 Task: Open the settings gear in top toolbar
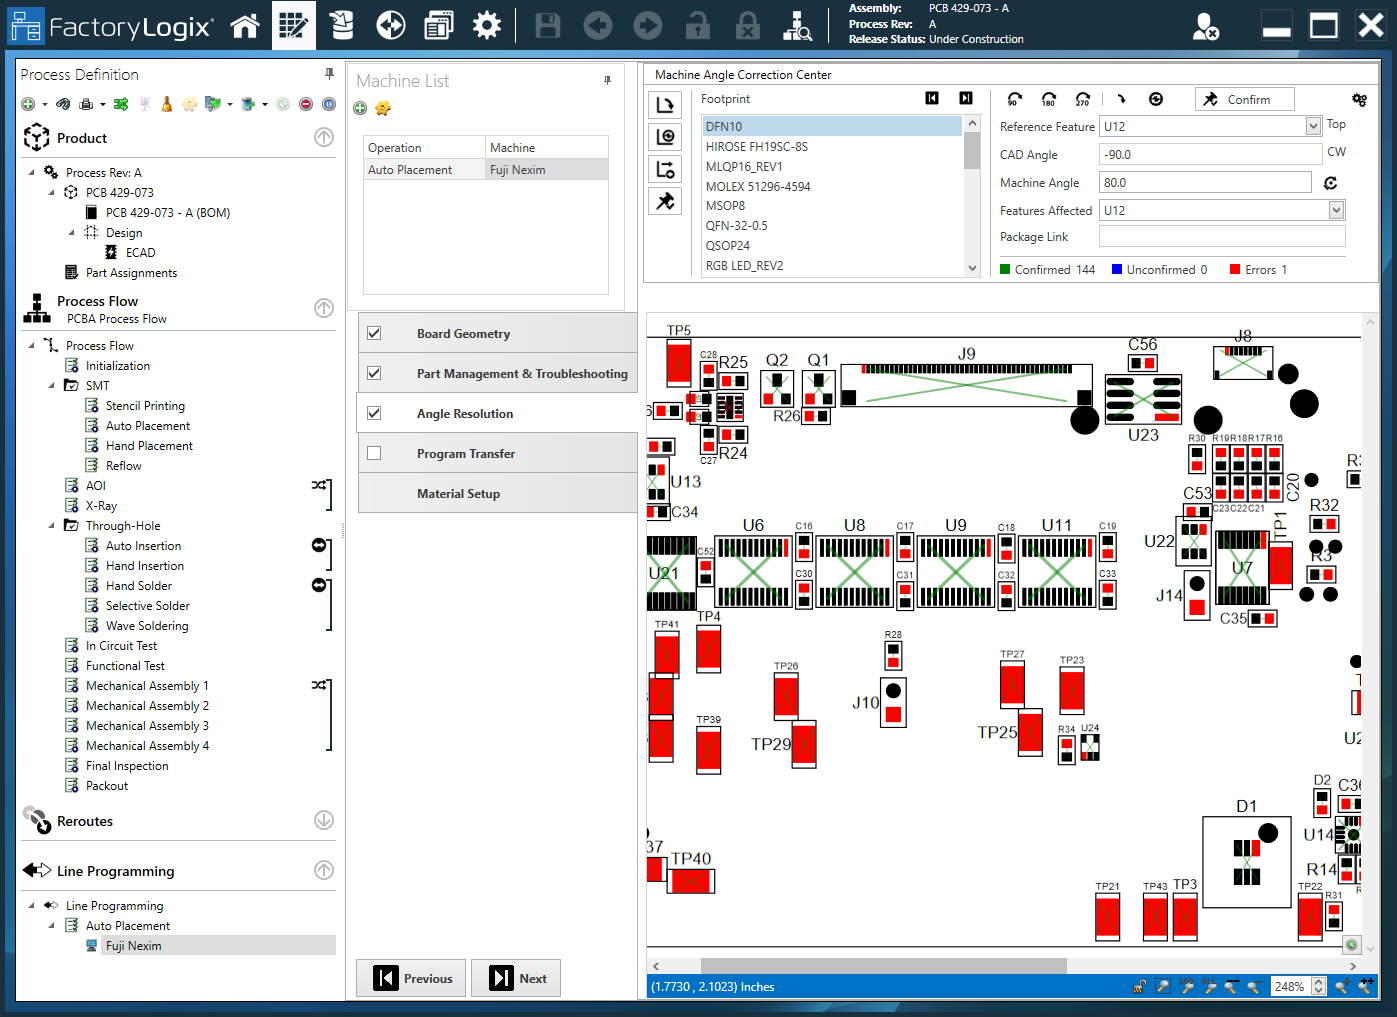[487, 25]
